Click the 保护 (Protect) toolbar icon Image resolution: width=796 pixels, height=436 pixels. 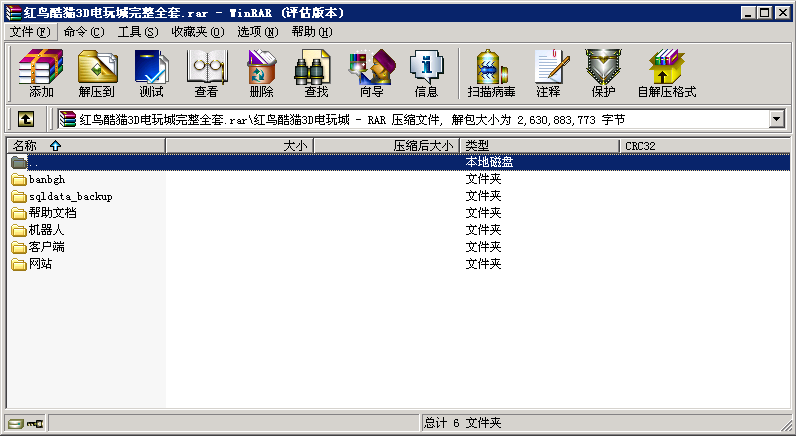point(603,73)
